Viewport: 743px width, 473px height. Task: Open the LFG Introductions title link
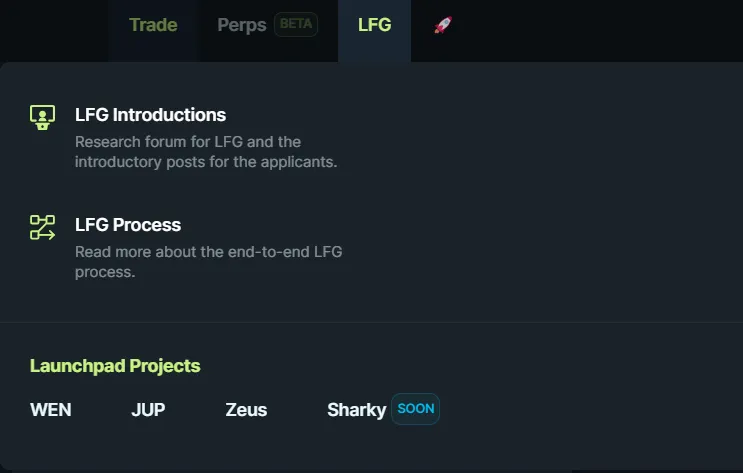(150, 115)
